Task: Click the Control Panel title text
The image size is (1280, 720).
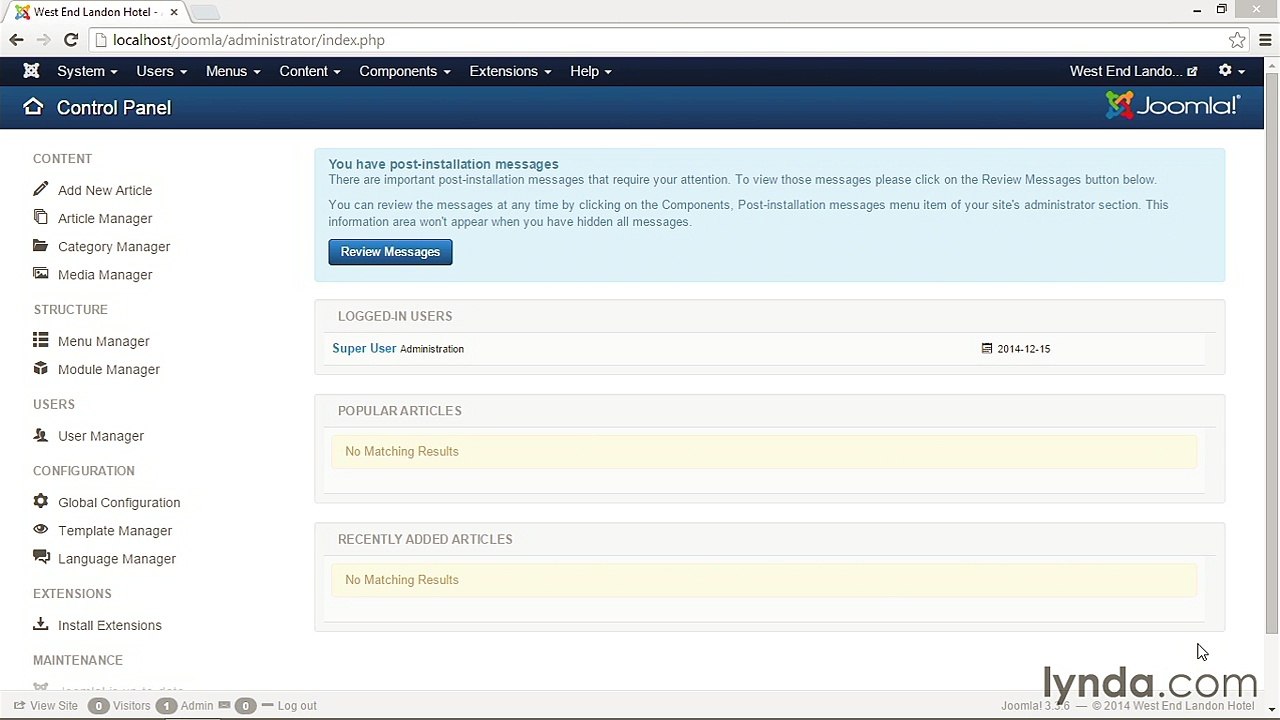Action: tap(114, 108)
